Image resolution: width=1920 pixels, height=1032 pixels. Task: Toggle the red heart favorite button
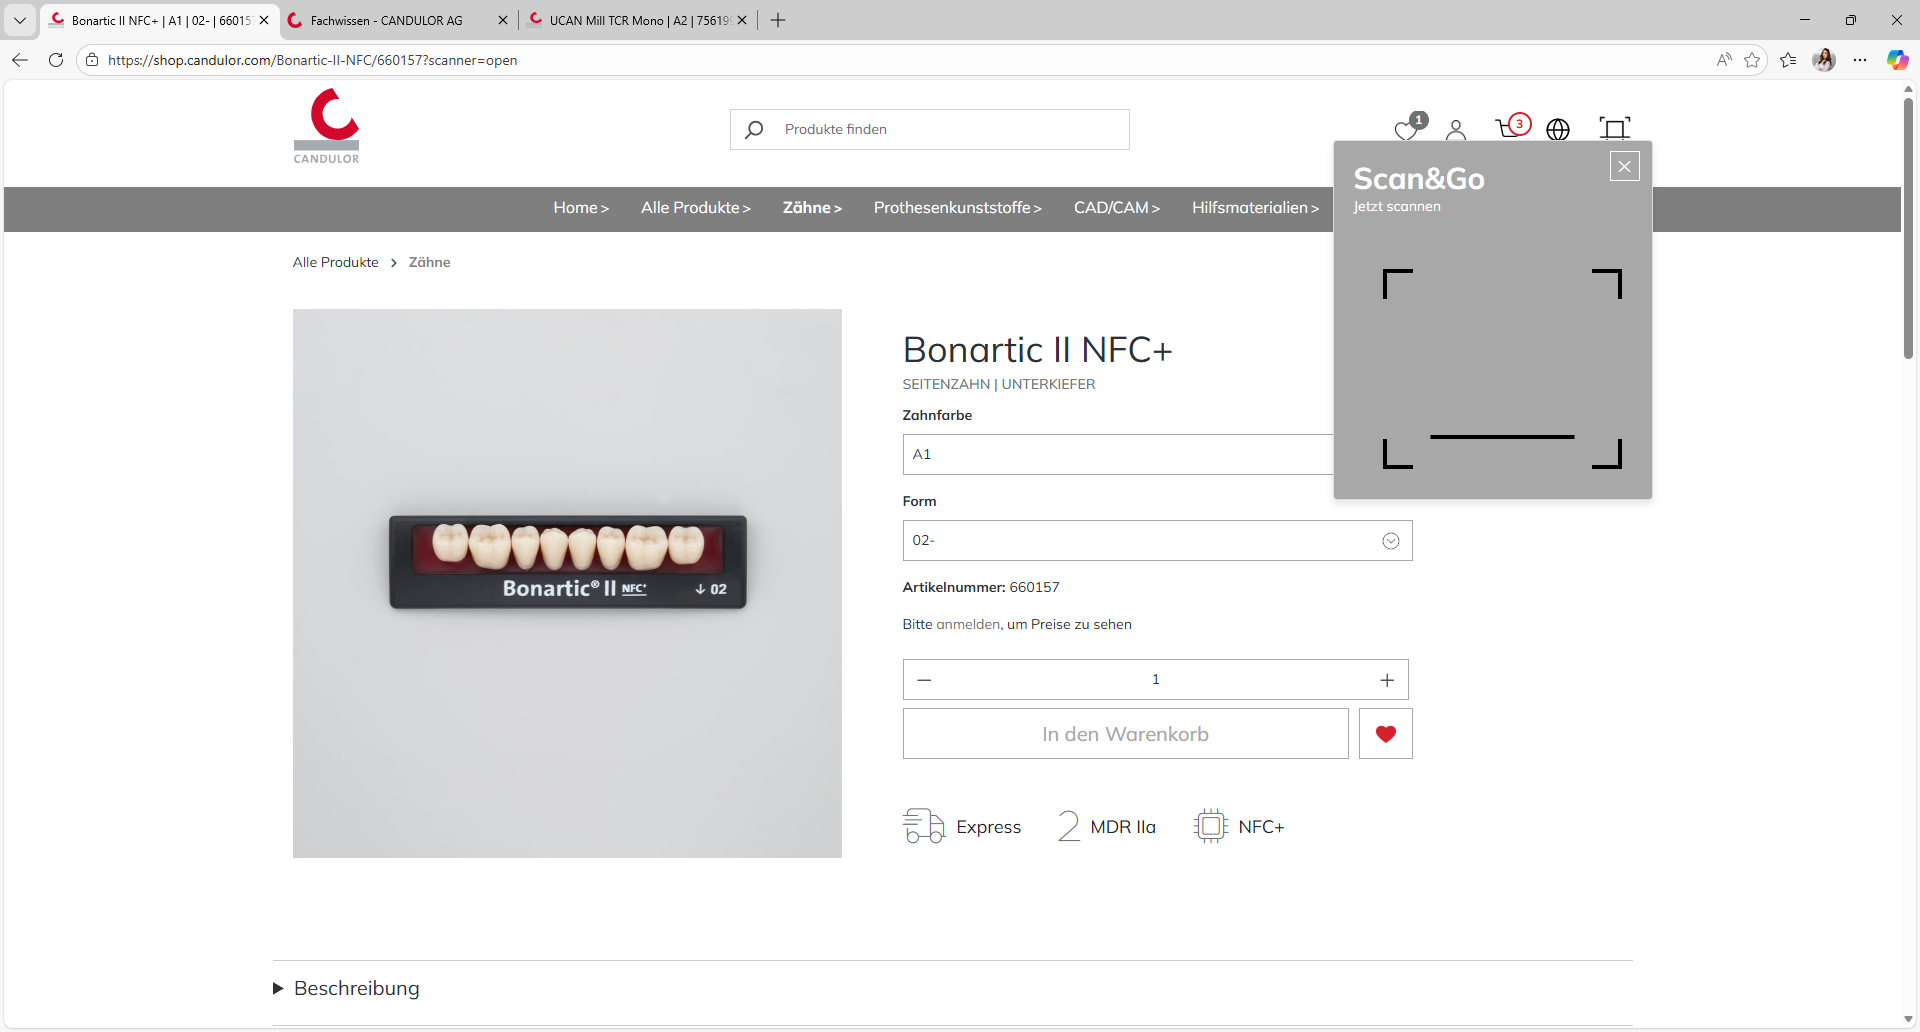tap(1385, 734)
